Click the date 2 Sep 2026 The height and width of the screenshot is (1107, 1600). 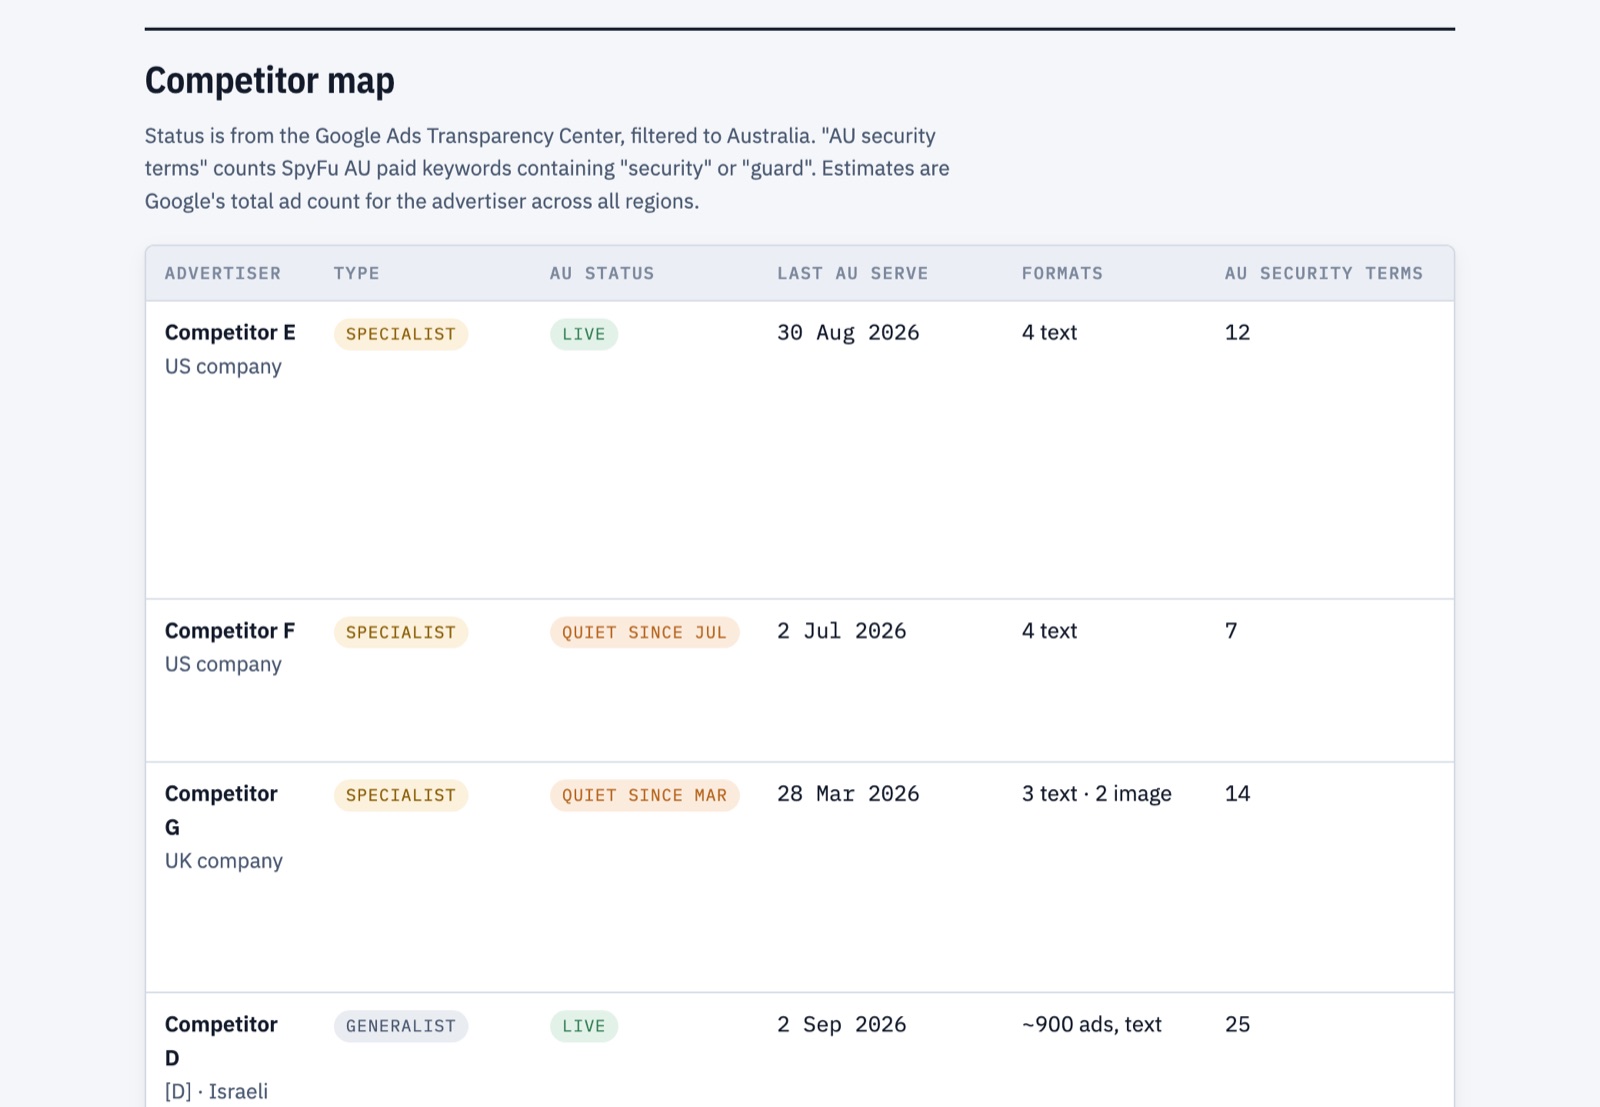pyautogui.click(x=842, y=1025)
